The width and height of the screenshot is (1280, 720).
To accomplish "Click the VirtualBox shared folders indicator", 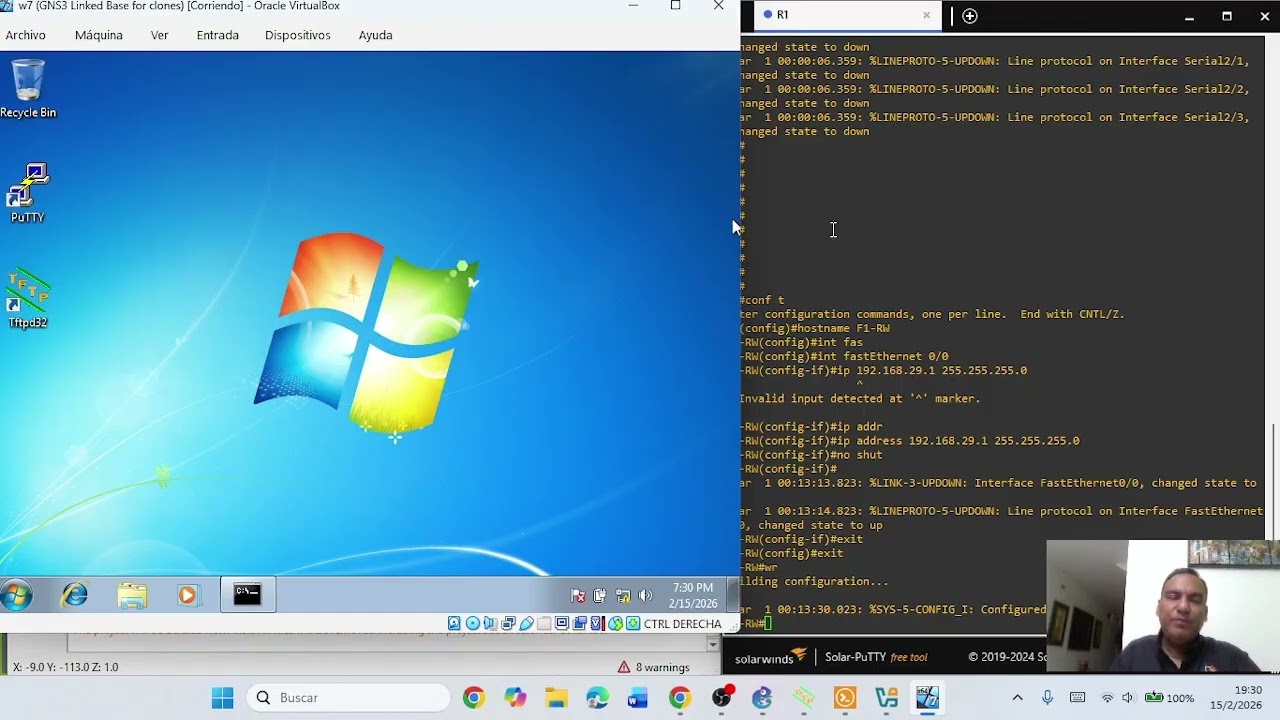I will [x=544, y=624].
